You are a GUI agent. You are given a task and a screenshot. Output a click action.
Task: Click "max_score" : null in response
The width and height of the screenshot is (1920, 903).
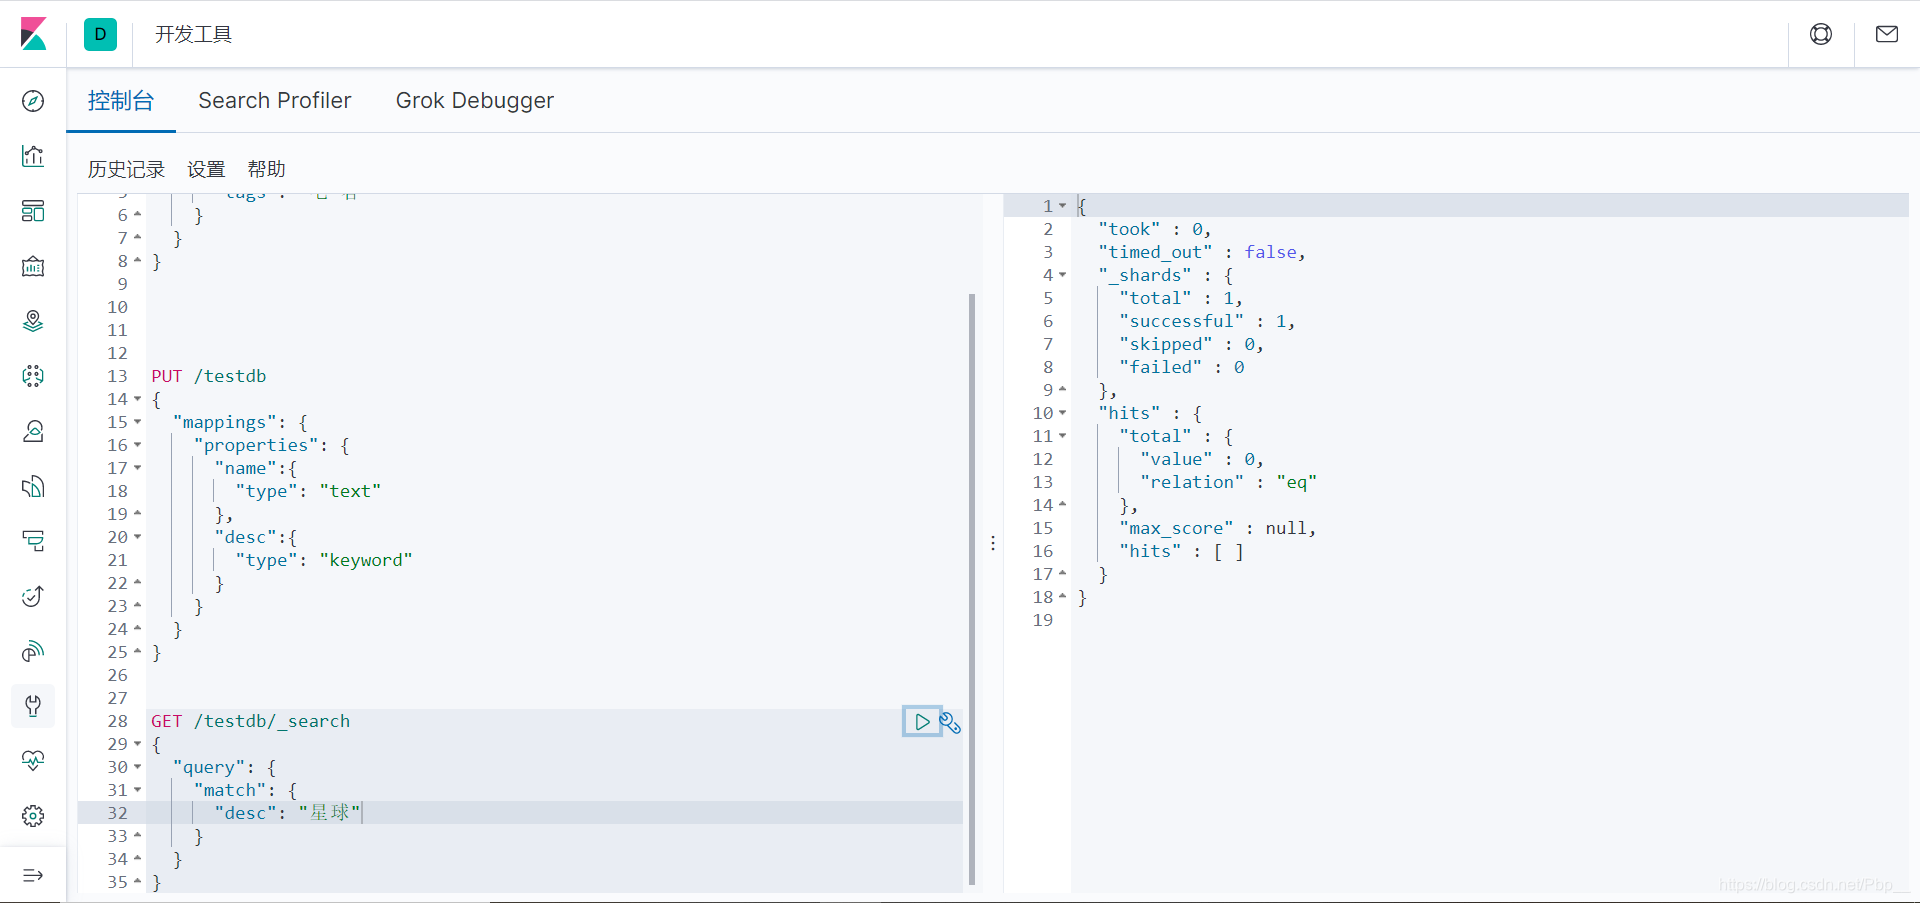[1218, 528]
